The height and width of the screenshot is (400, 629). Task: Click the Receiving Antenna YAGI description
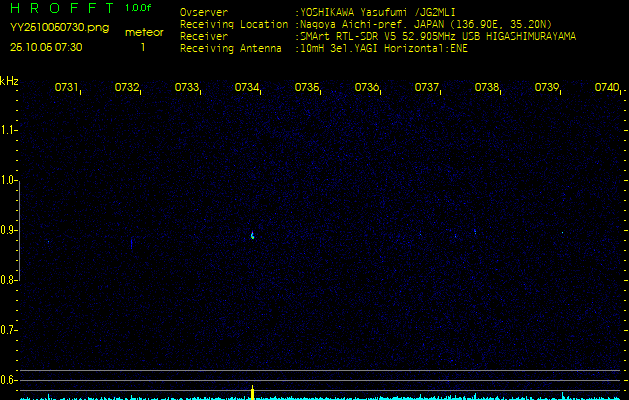click(x=383, y=47)
